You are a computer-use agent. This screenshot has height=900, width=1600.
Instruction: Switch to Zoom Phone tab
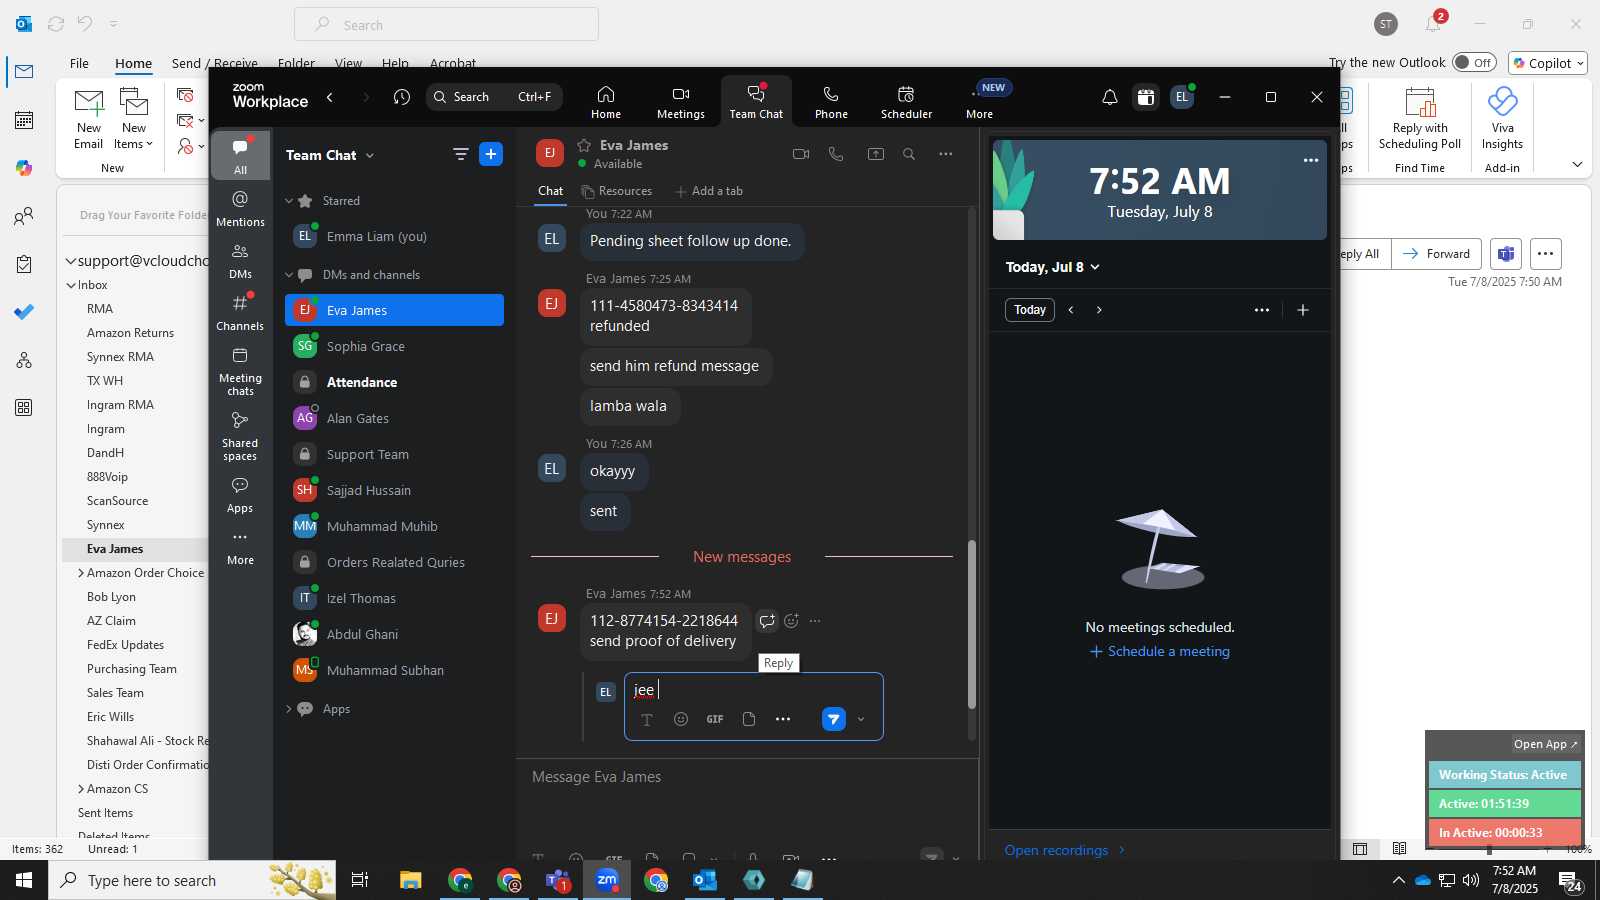coord(831,102)
